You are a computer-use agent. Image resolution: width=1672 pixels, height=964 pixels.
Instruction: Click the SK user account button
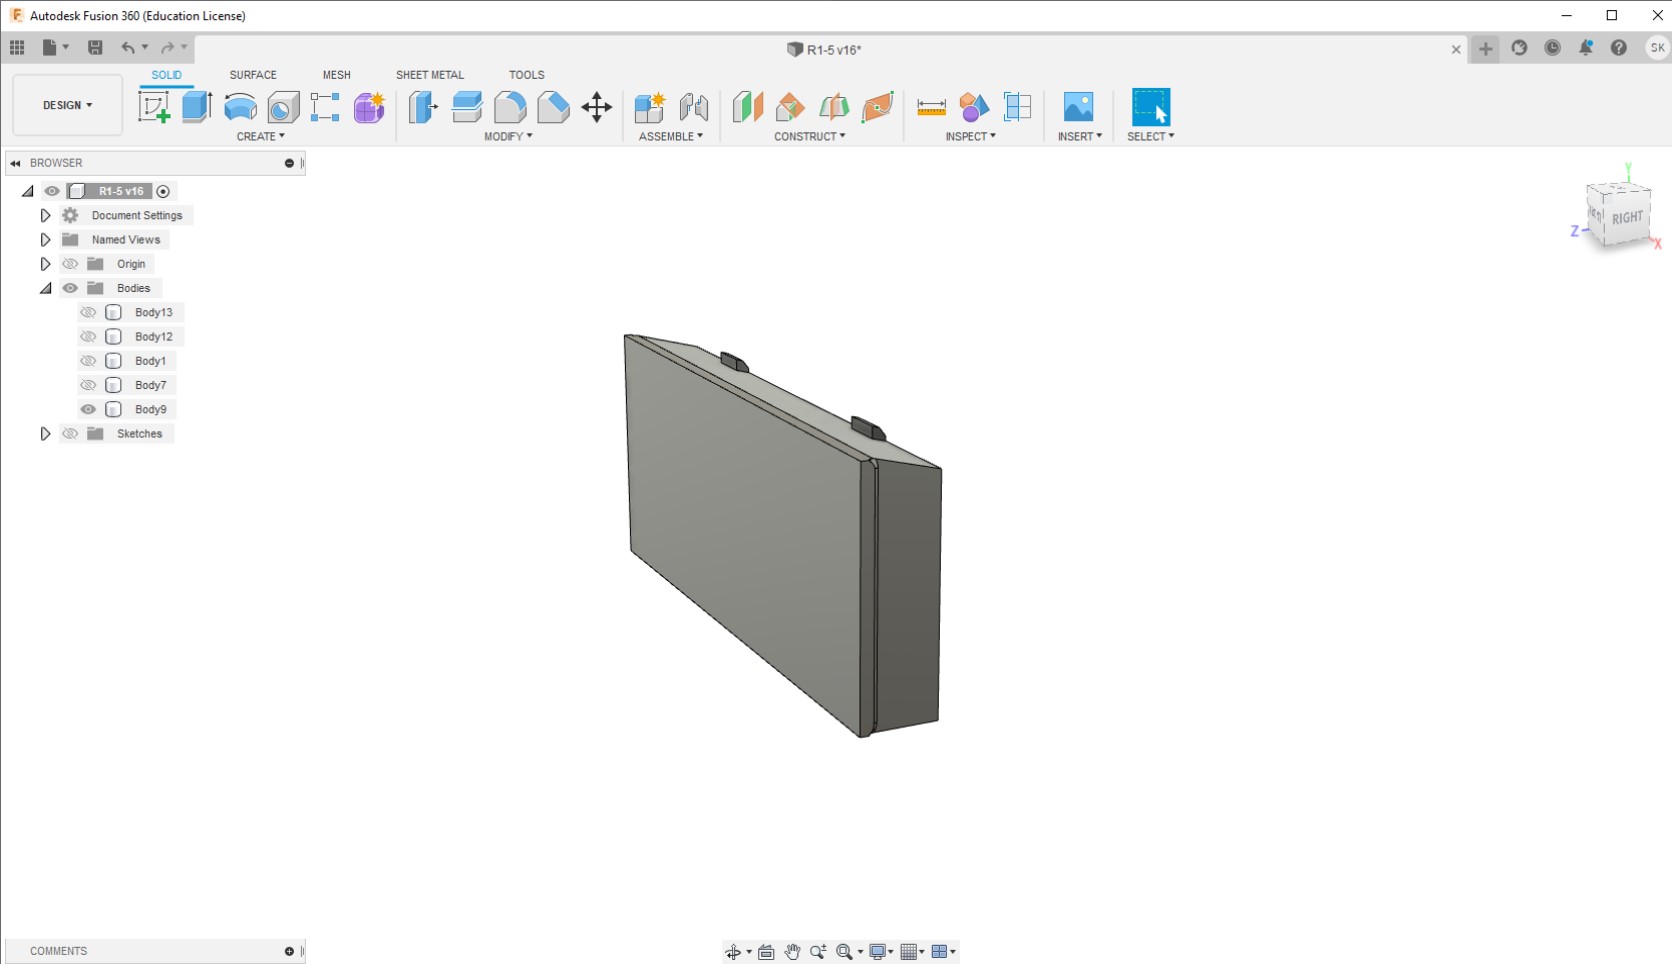[x=1657, y=48]
